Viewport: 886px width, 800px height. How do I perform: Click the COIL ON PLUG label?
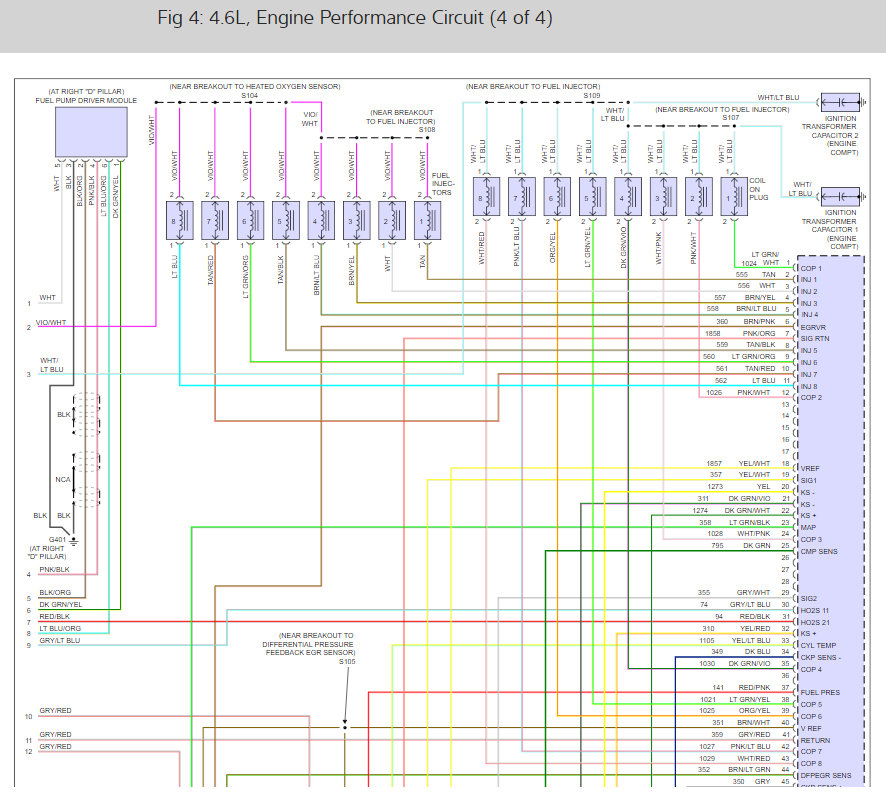click(x=758, y=189)
